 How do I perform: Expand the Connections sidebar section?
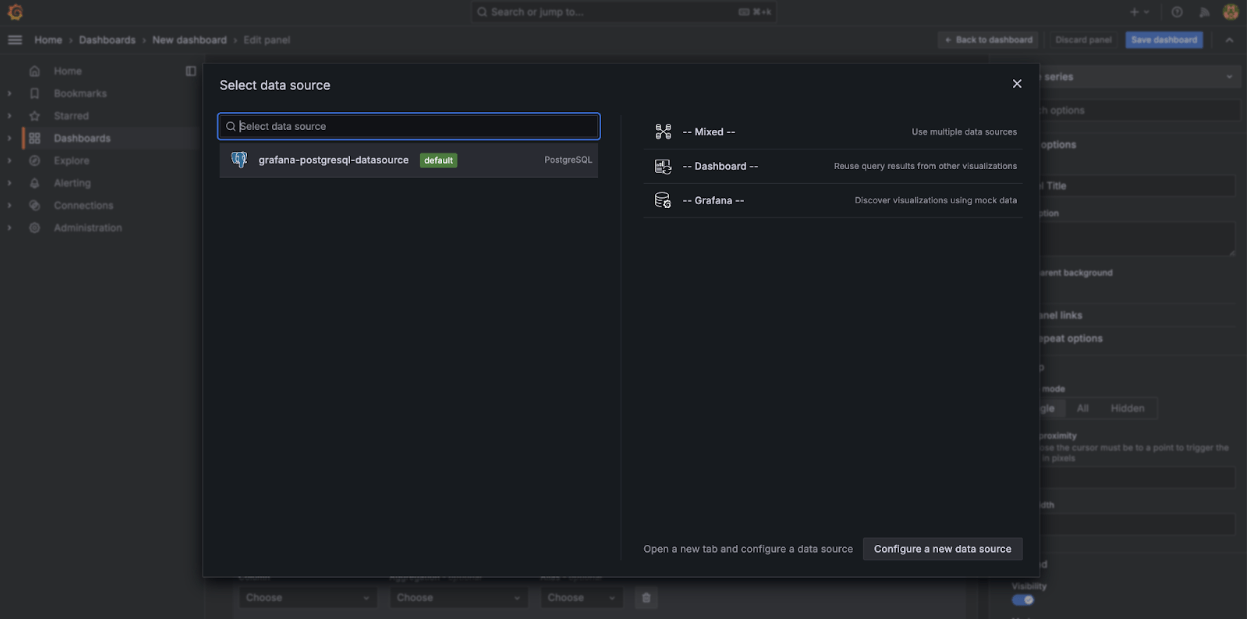[x=10, y=205]
